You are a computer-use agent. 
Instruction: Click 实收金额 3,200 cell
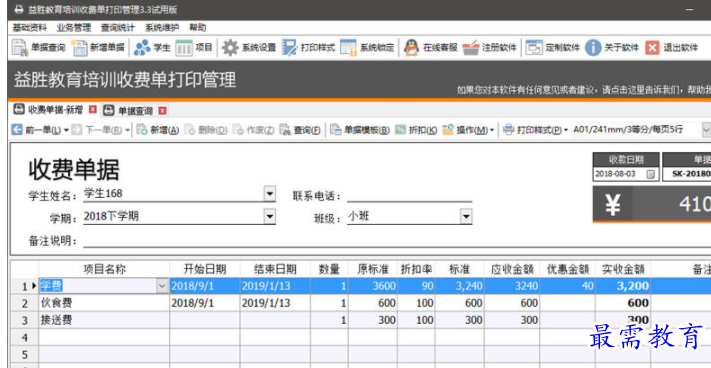click(623, 286)
